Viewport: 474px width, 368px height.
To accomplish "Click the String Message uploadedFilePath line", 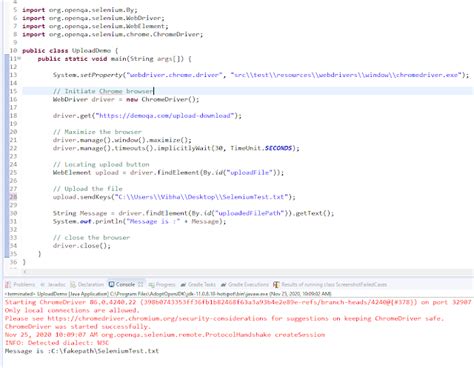I will pos(193,213).
